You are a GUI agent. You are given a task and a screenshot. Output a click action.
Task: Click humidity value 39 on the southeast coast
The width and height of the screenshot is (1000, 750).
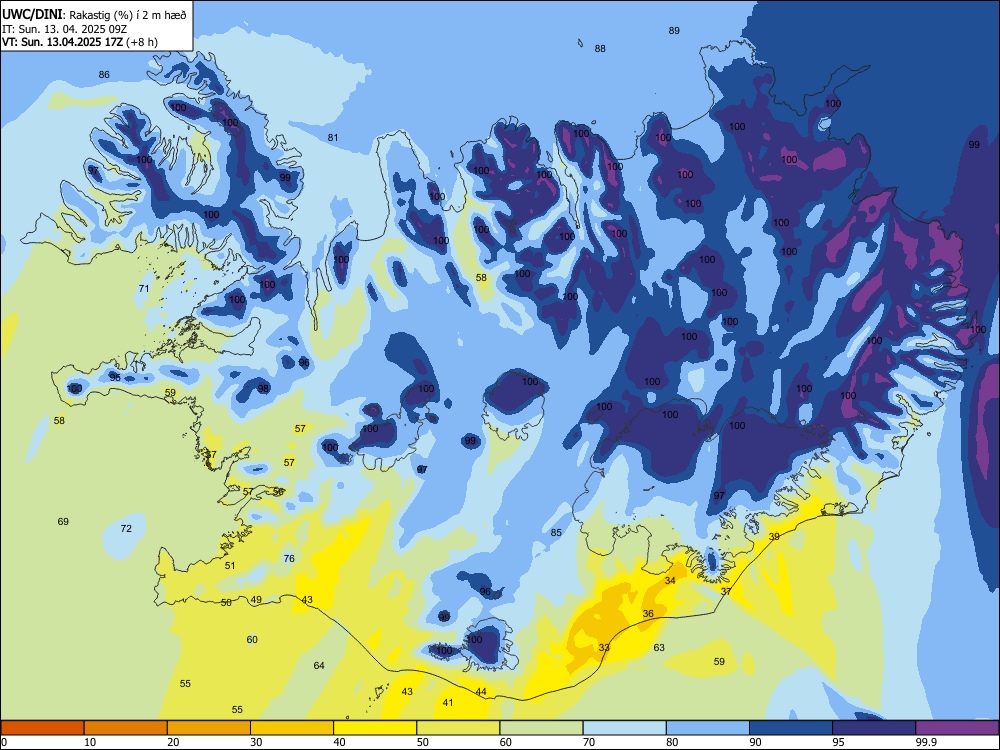pyautogui.click(x=774, y=536)
